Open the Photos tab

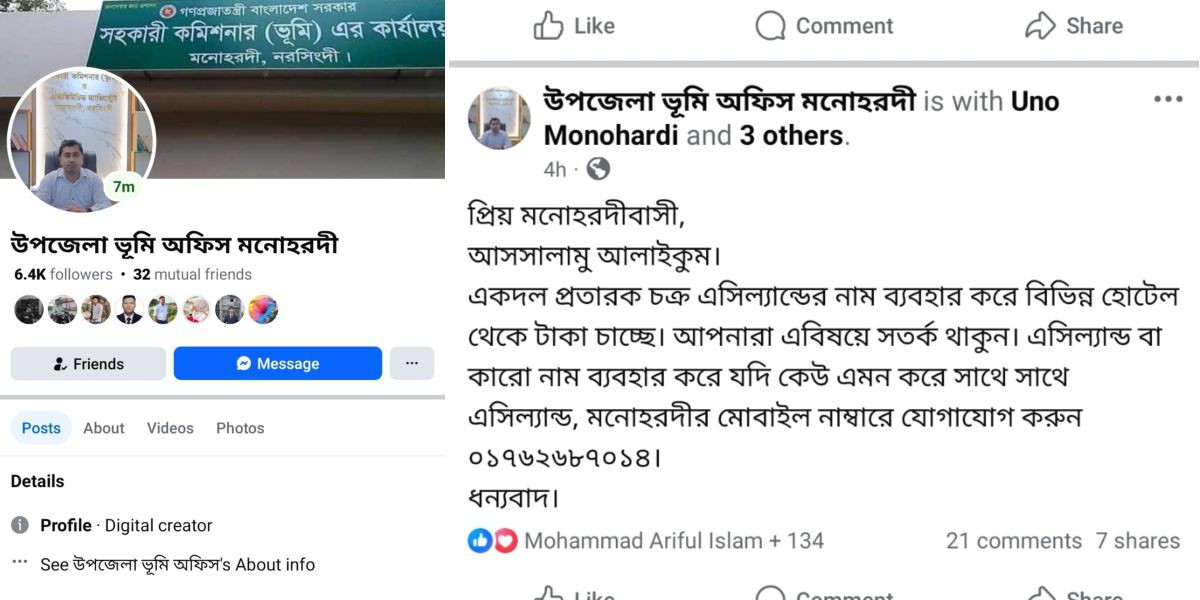click(240, 428)
